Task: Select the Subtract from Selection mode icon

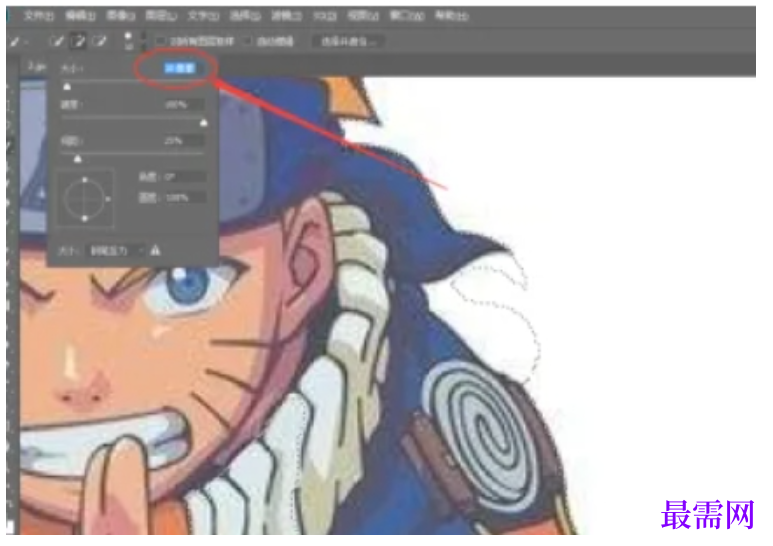Action: (100, 41)
